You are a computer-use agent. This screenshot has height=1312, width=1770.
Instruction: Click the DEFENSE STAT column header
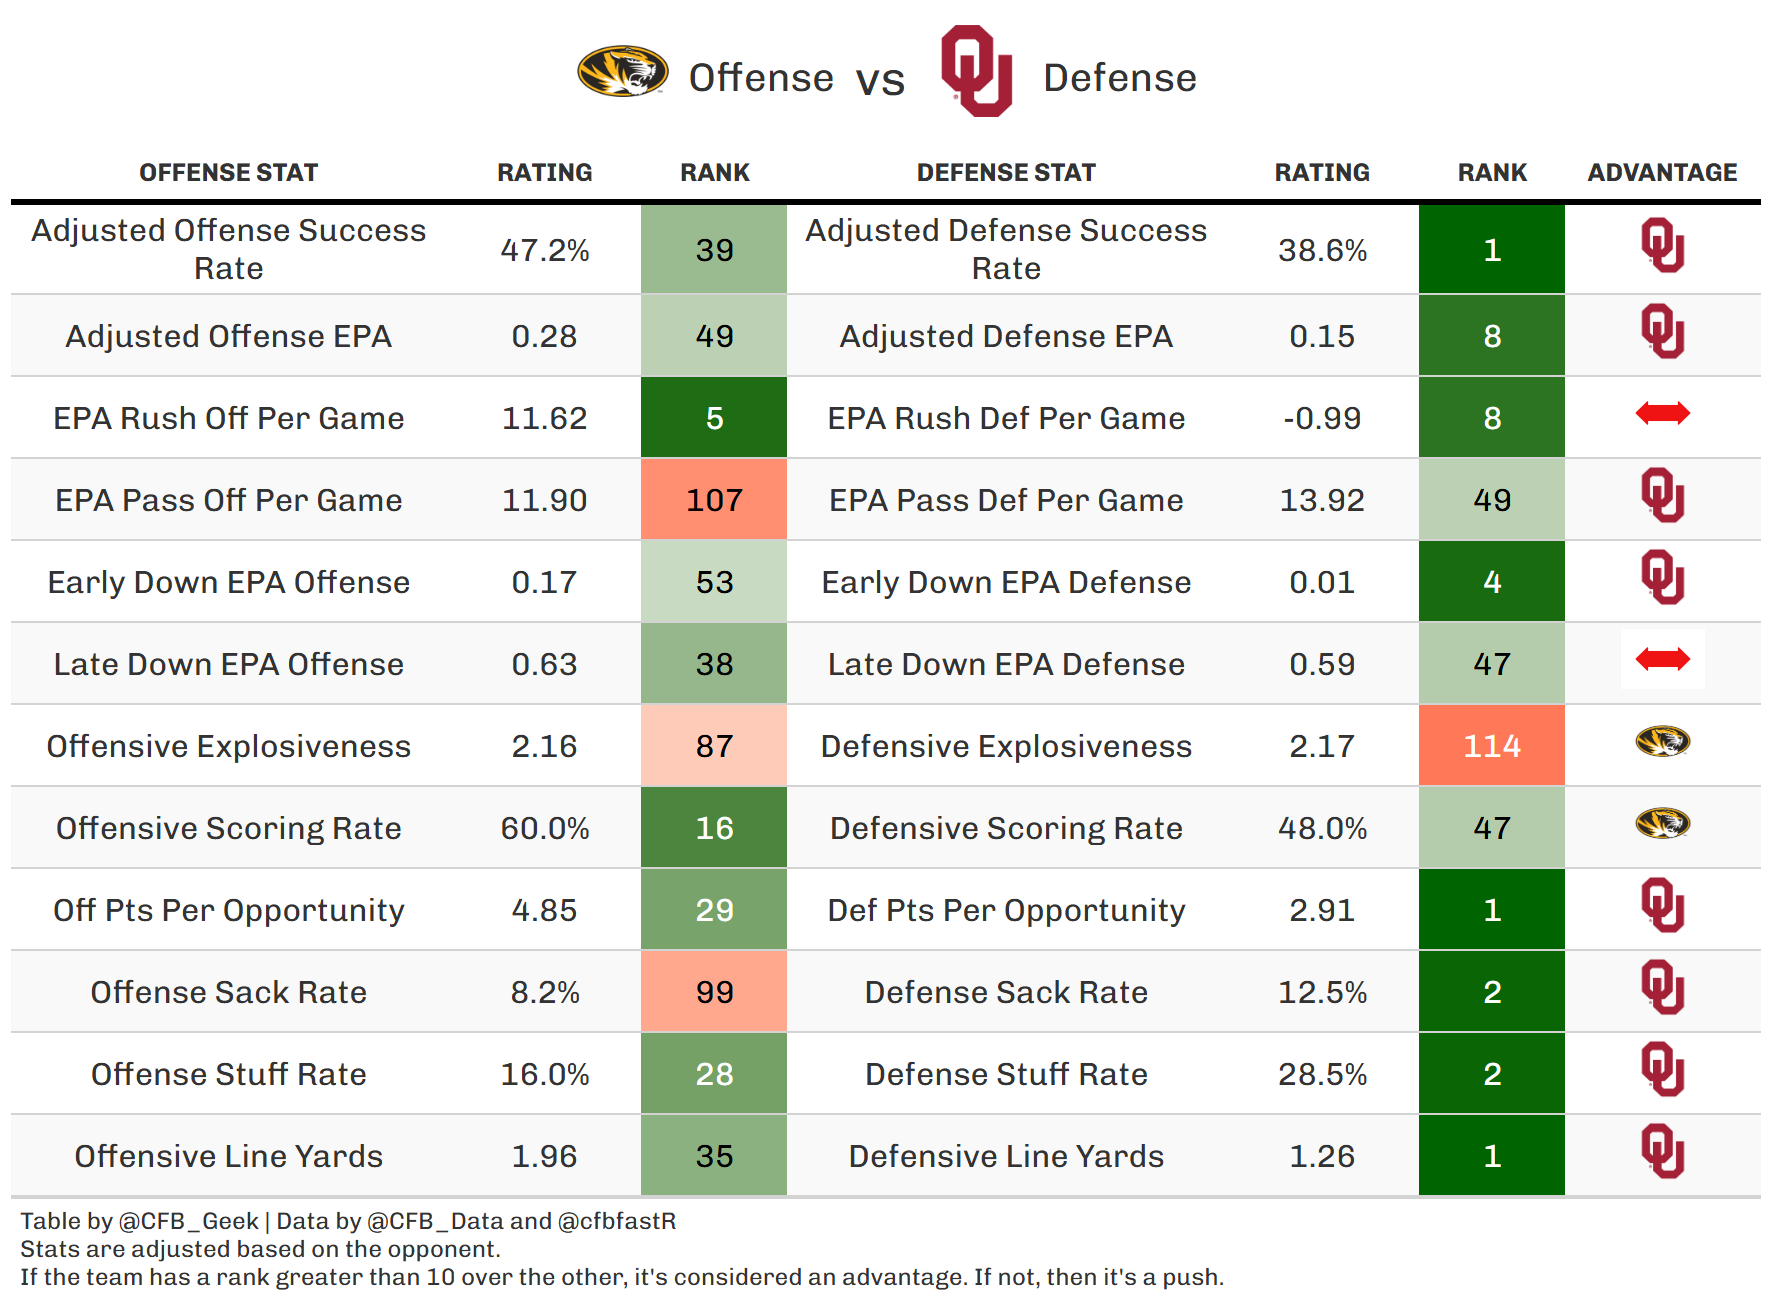coord(1006,173)
